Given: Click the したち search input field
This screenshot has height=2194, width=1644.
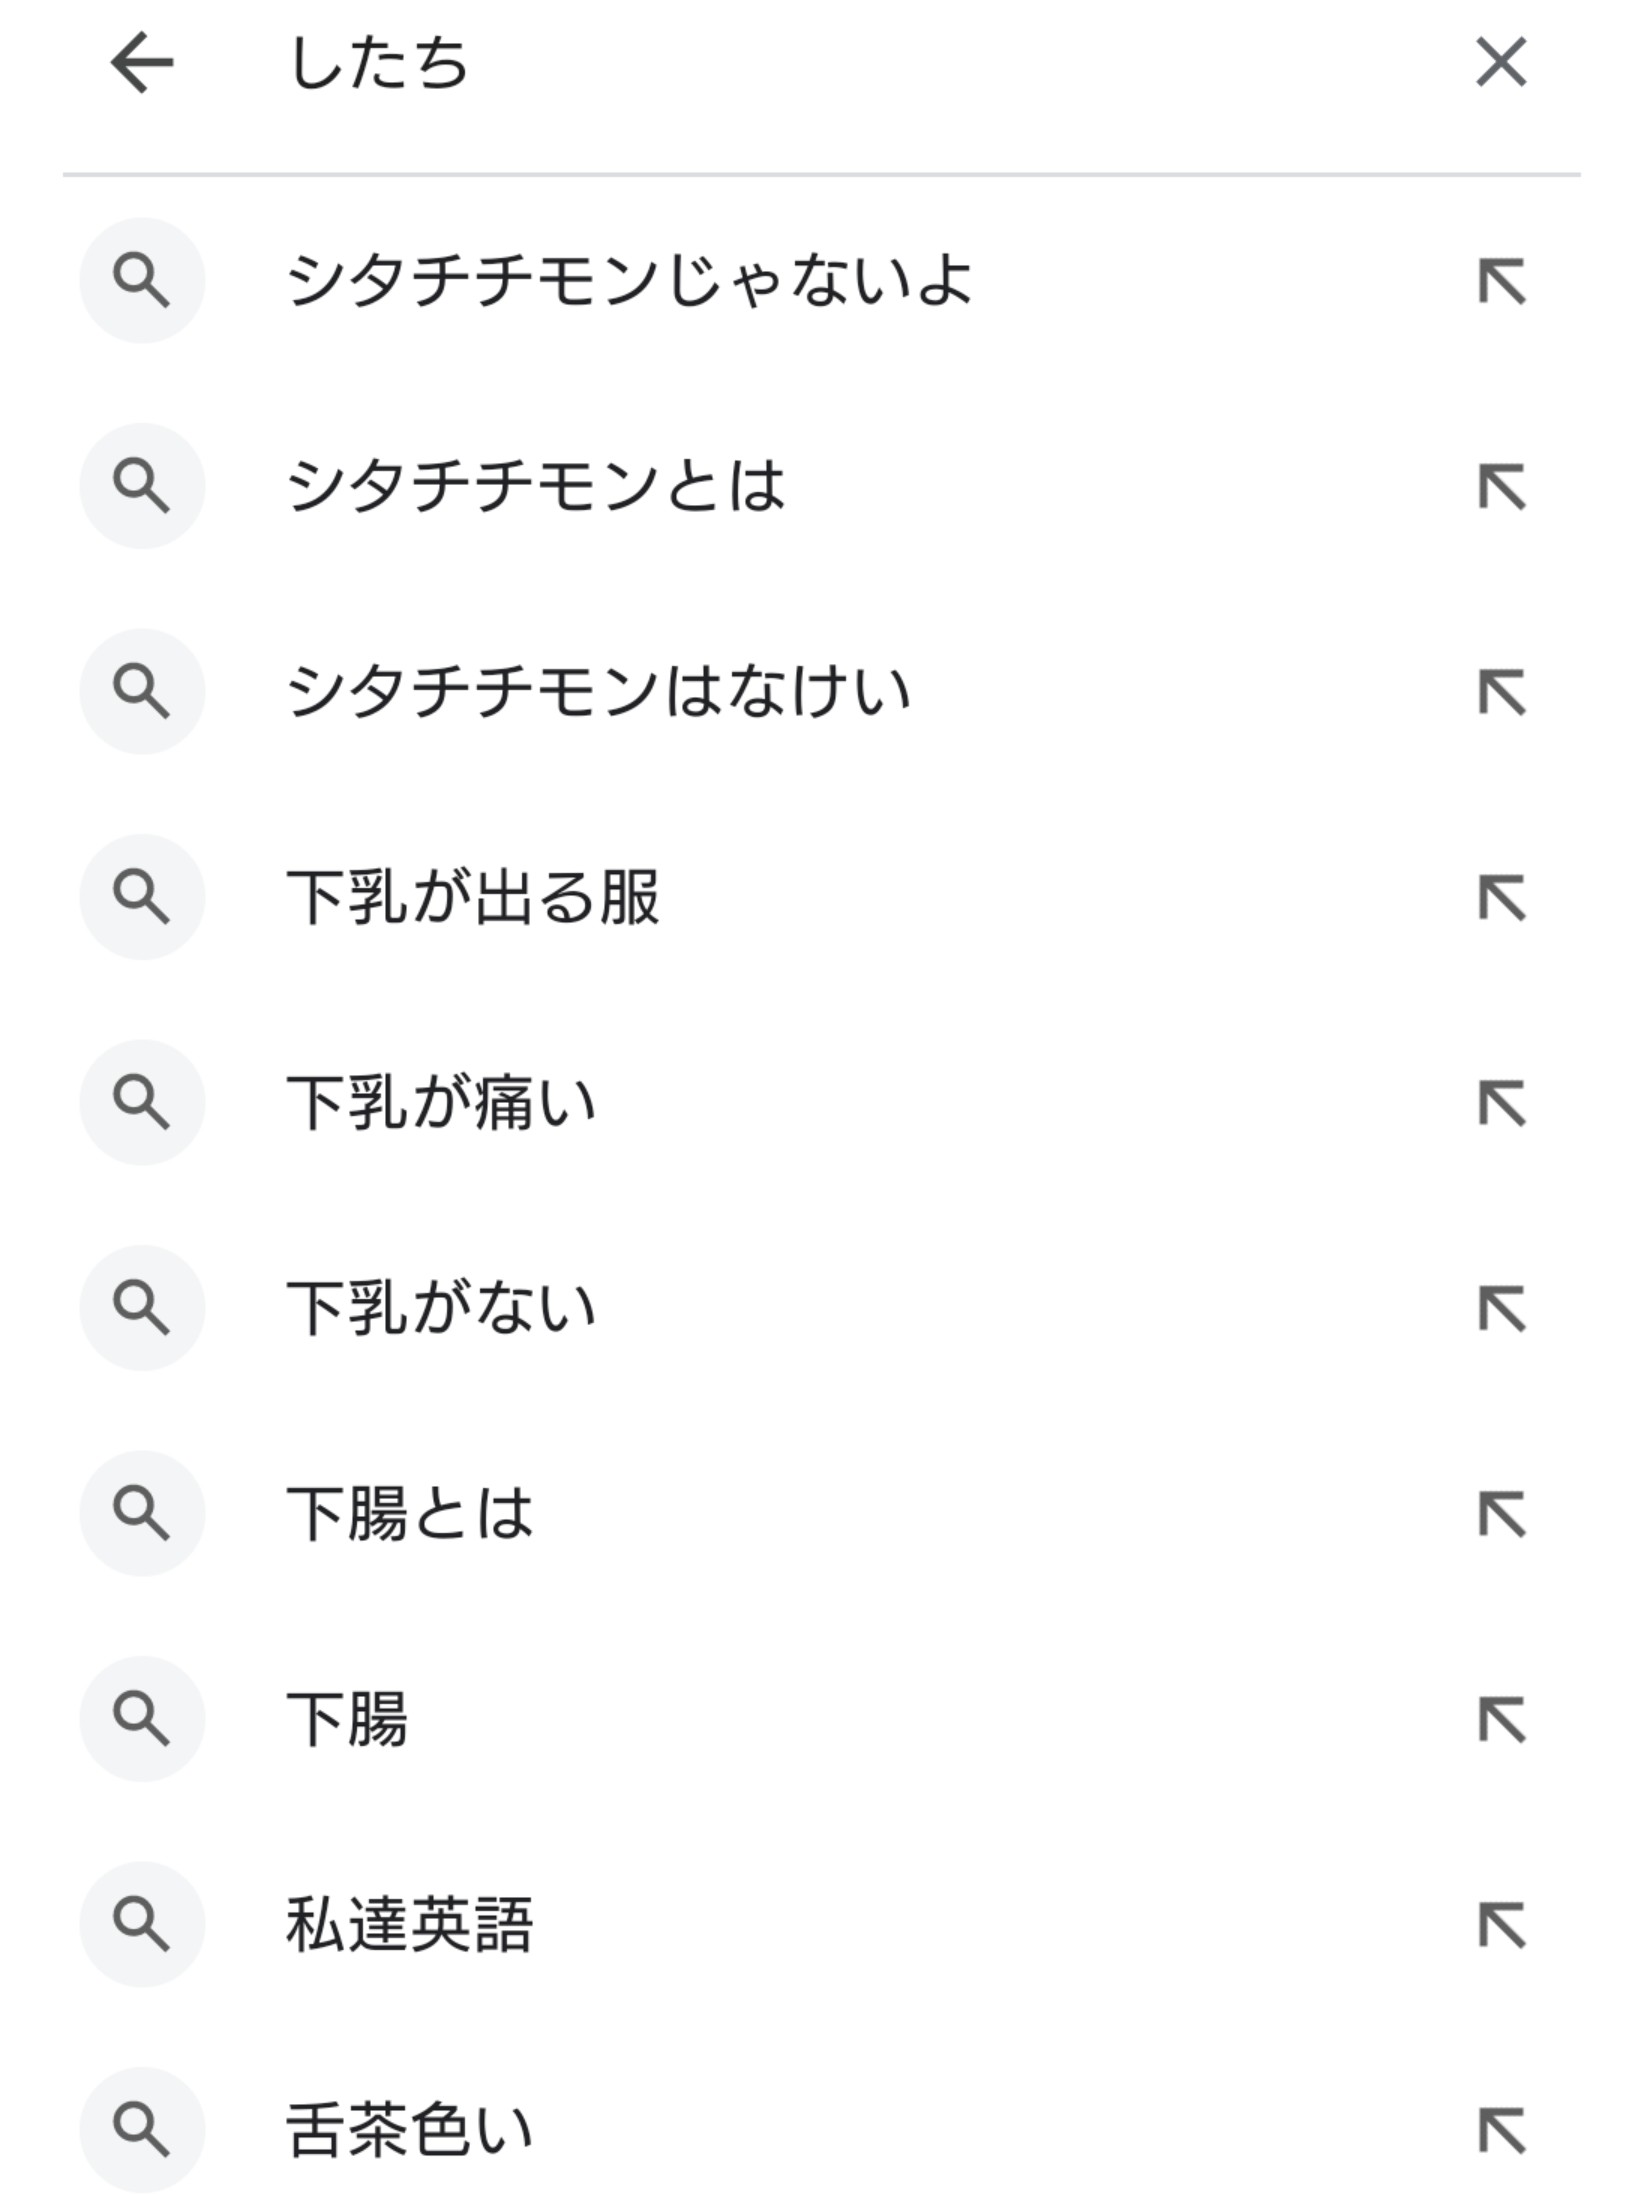Looking at the screenshot, I should [x=800, y=65].
